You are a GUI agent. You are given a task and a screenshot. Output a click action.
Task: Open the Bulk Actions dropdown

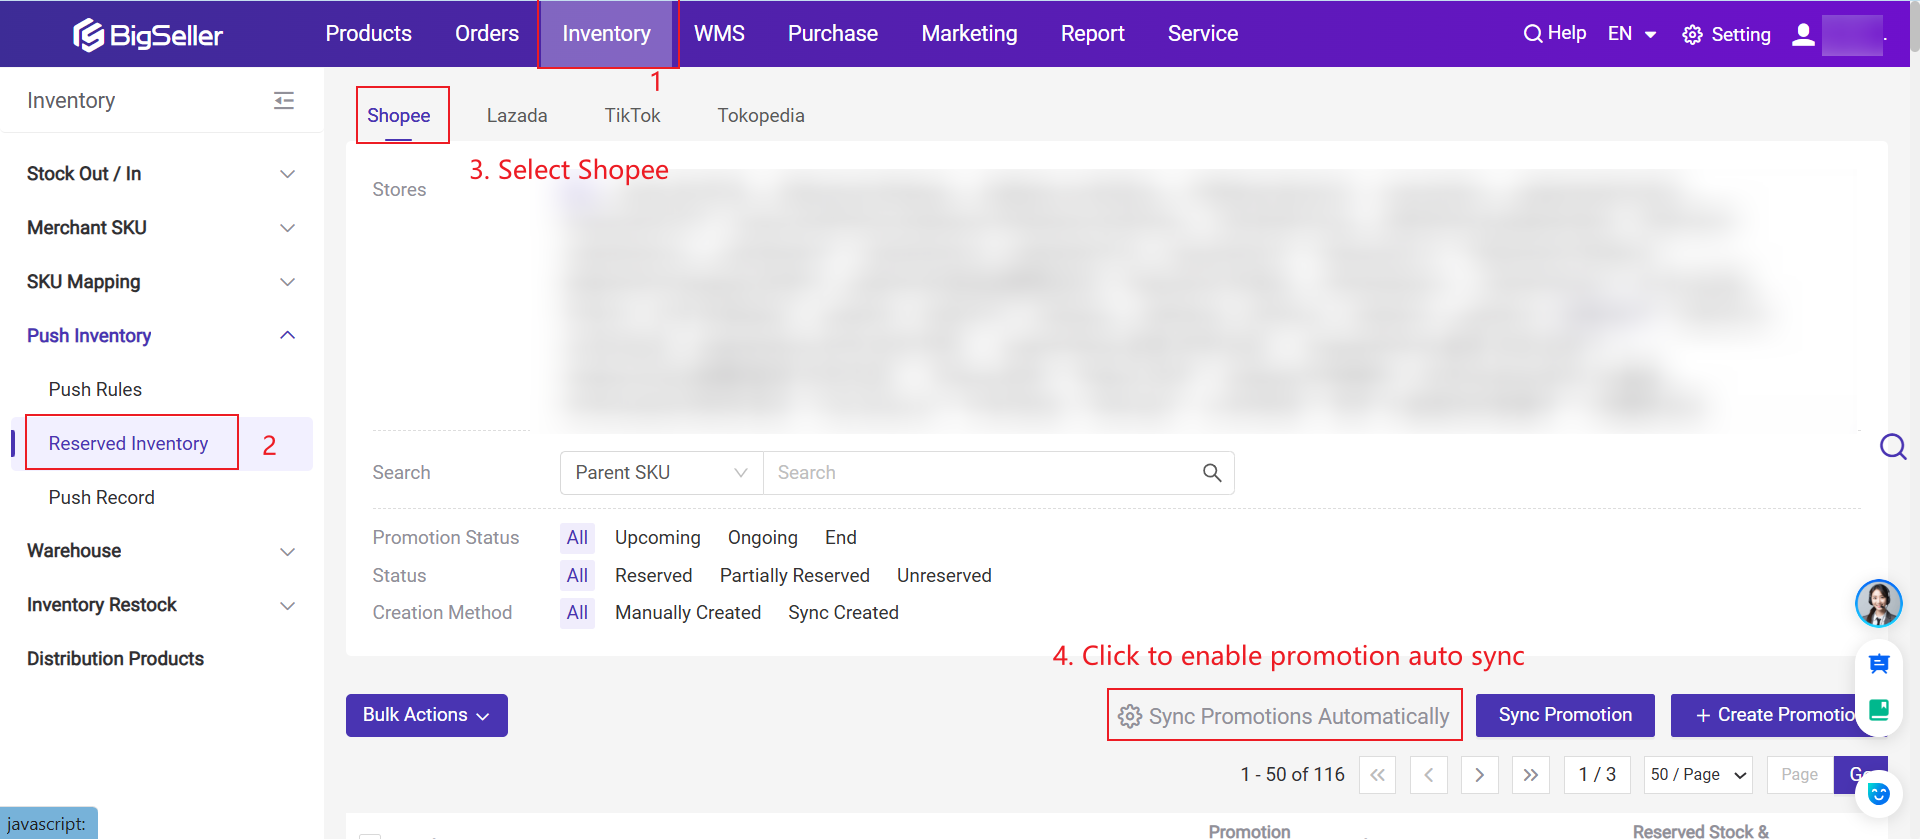pyautogui.click(x=427, y=715)
